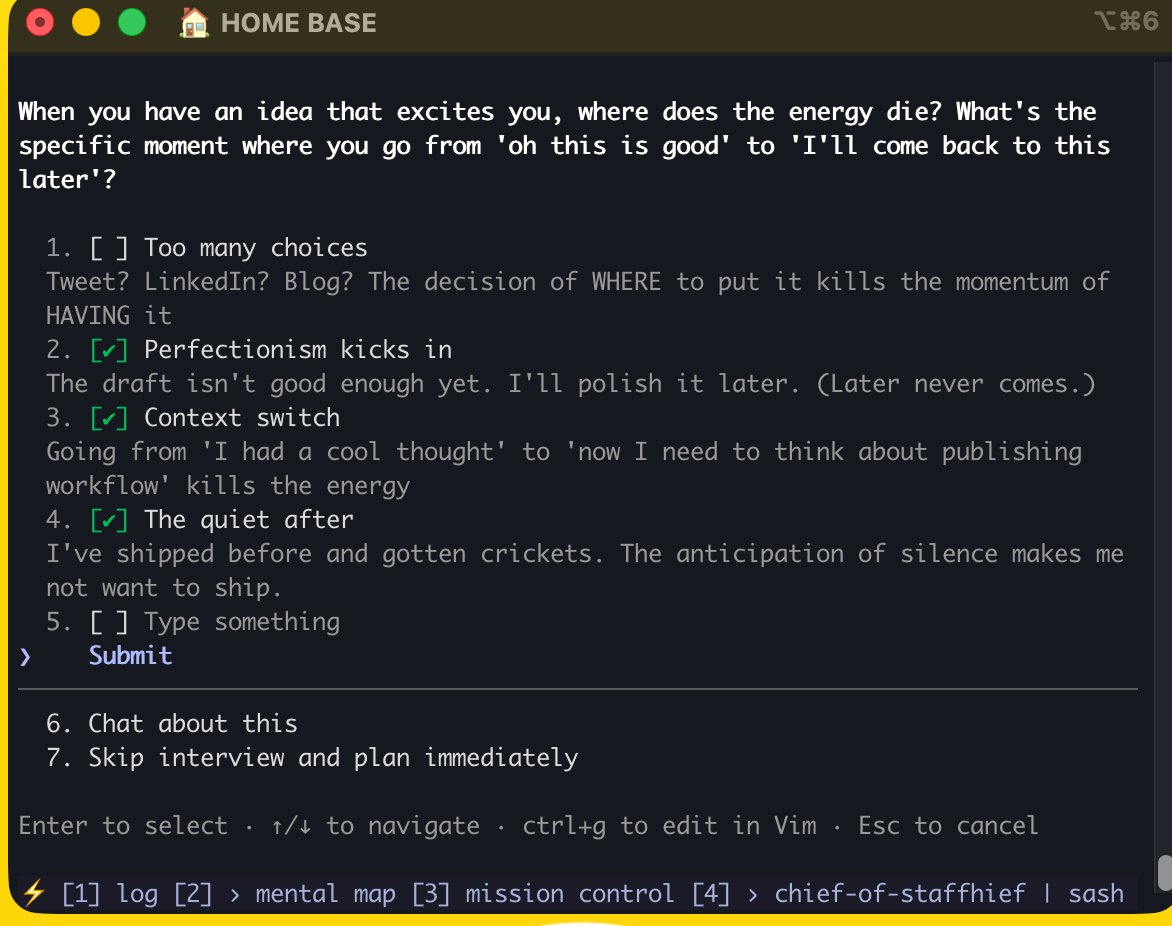Click 'The quiet after' label
The height and width of the screenshot is (926, 1172).
(249, 519)
